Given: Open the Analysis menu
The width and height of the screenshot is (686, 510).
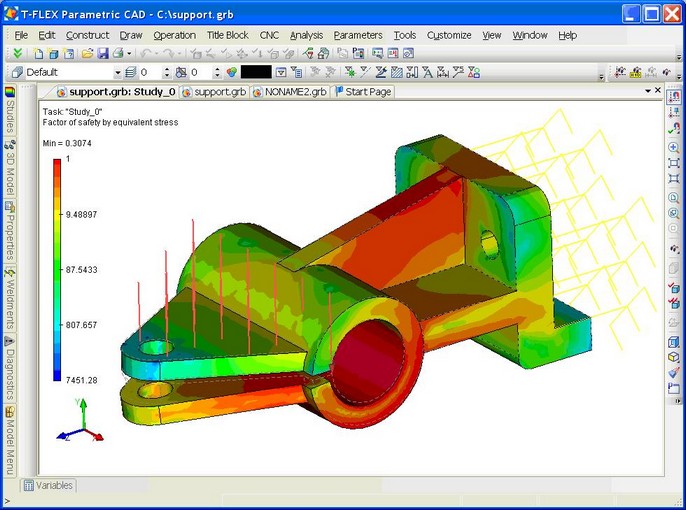Looking at the screenshot, I should (306, 35).
